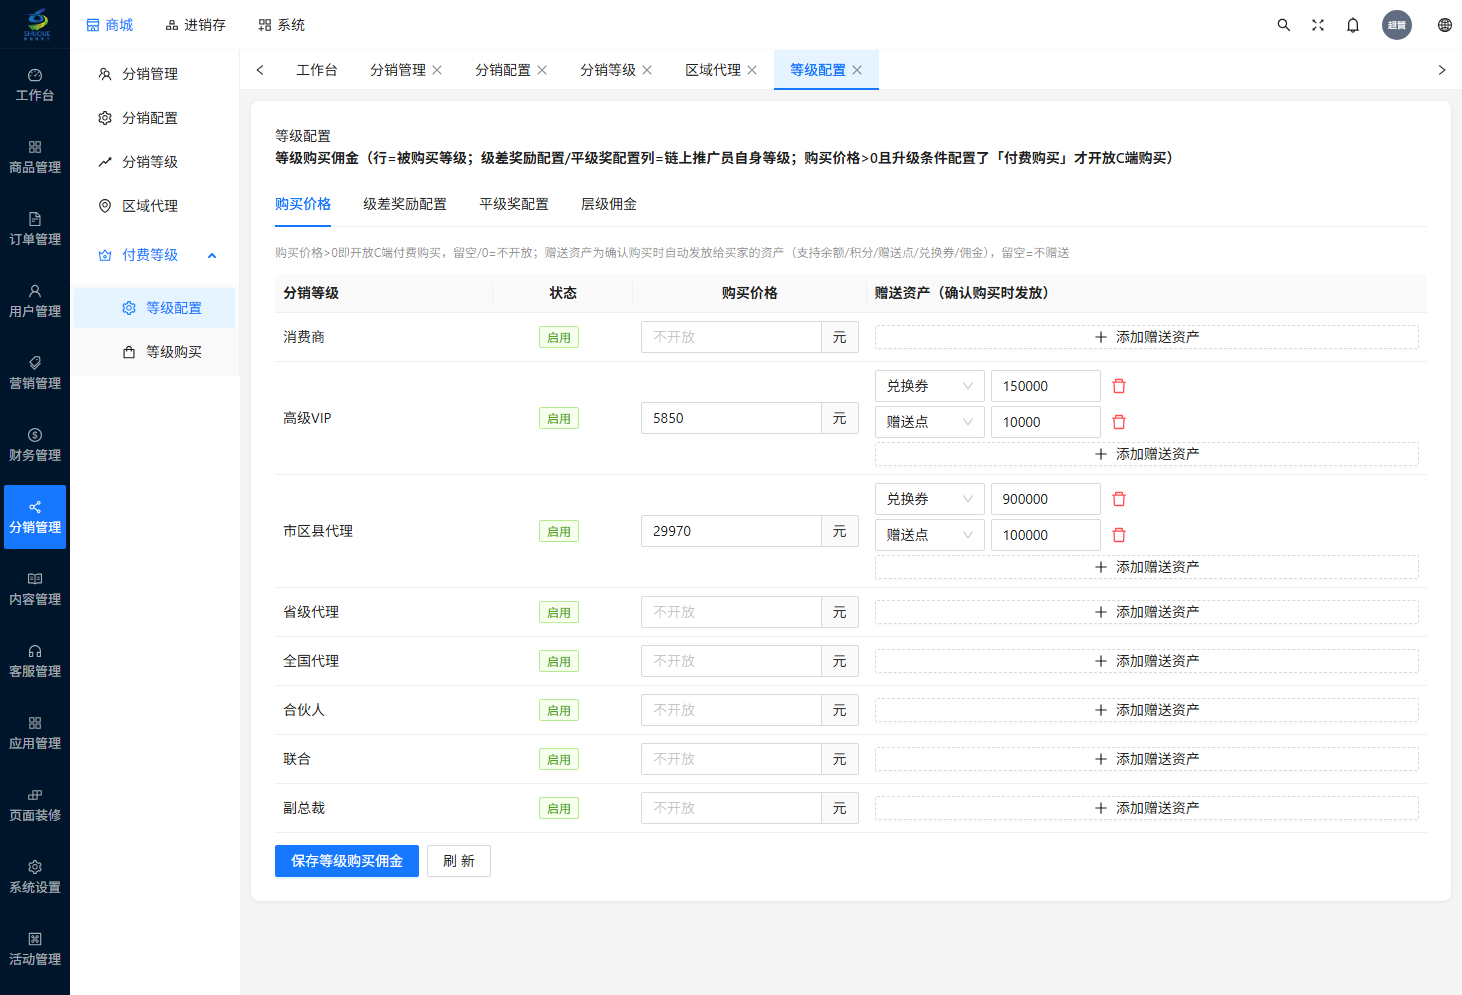This screenshot has height=995, width=1462.
Task: Open 系统设置 in the dark sidebar
Action: click(35, 877)
